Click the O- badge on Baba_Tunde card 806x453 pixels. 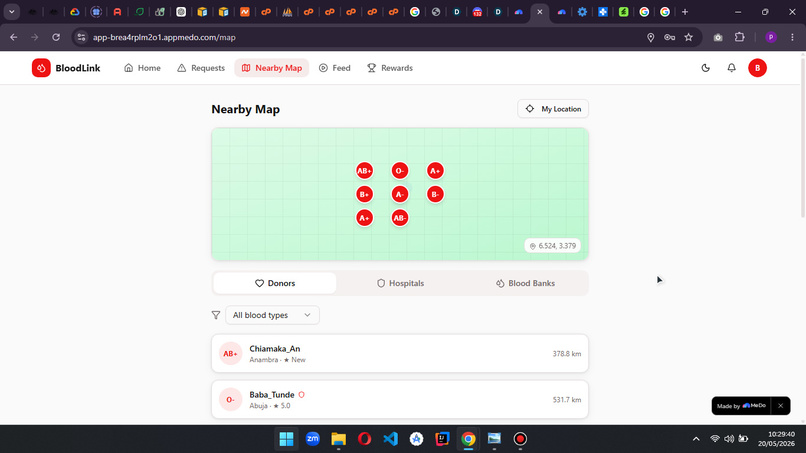[x=230, y=400]
